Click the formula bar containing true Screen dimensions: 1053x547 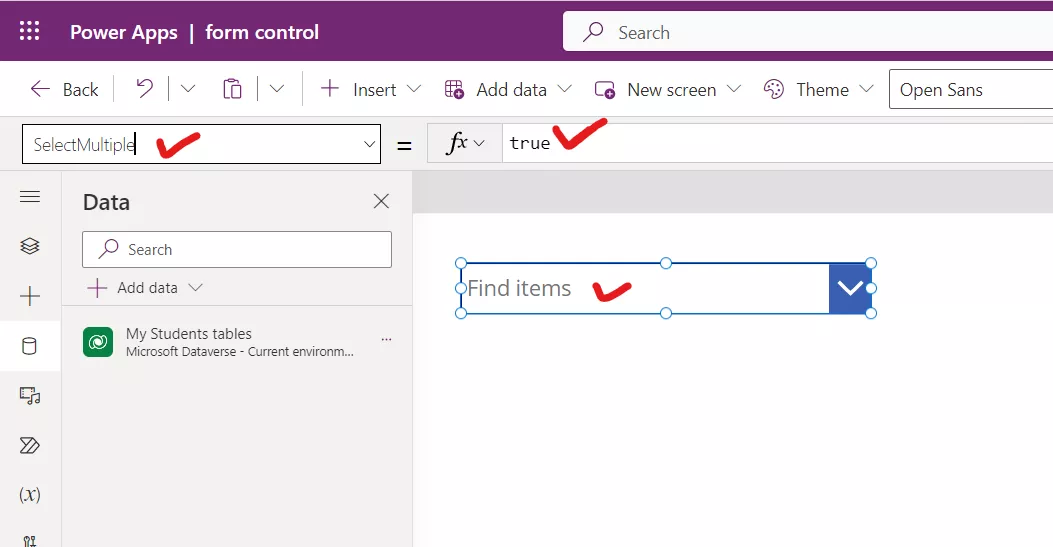(778, 143)
